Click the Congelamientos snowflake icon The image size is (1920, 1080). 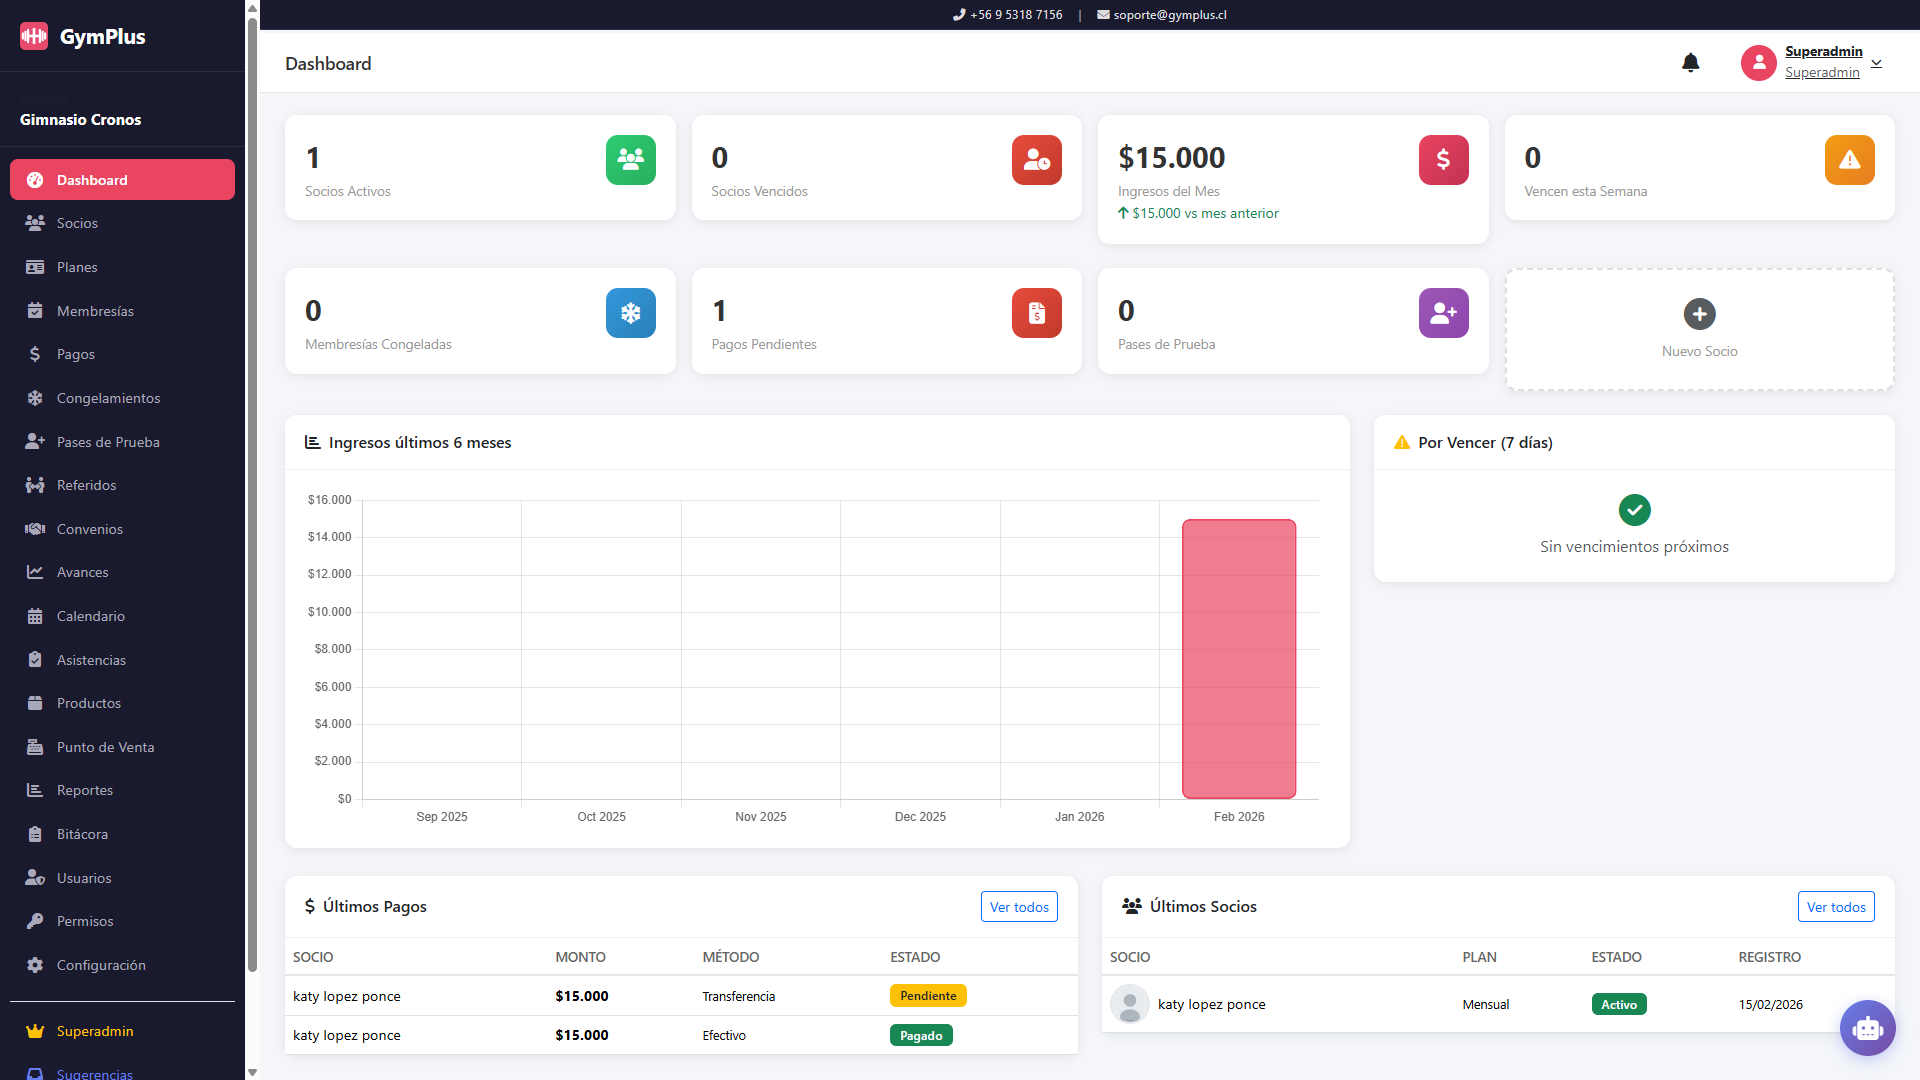point(35,397)
